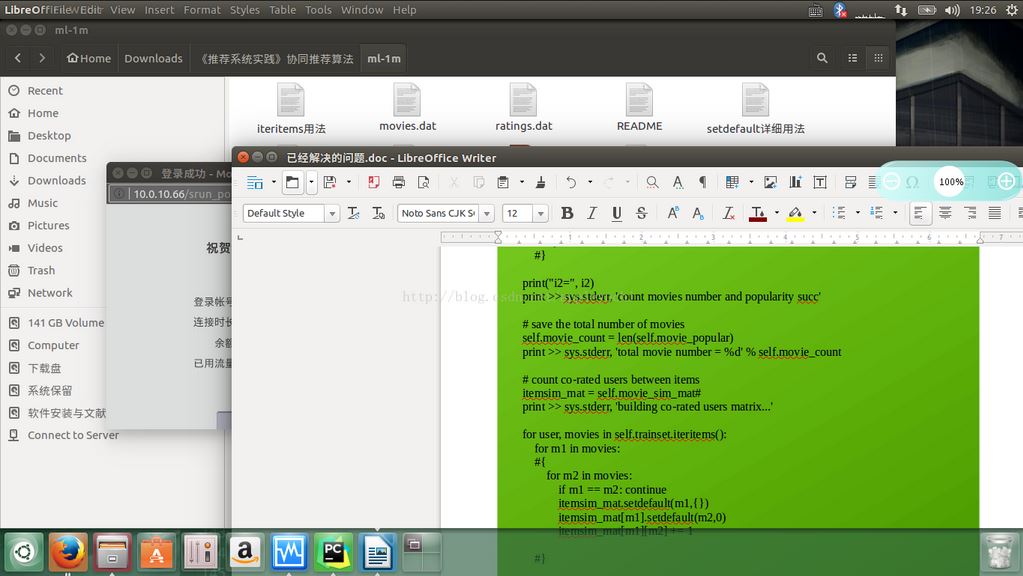Toggle Italic text formatting

(x=592, y=213)
